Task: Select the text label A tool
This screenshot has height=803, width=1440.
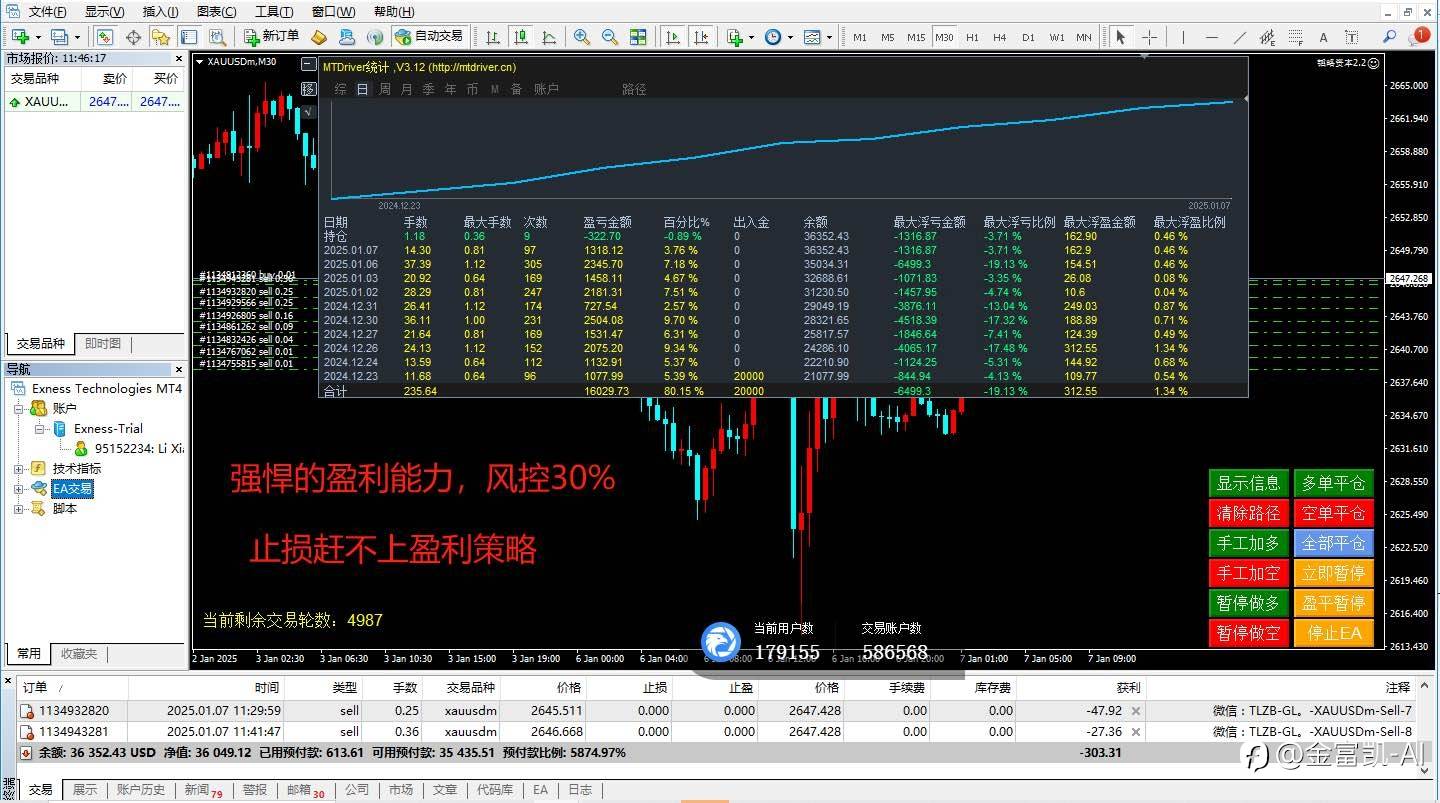Action: click(x=1323, y=37)
